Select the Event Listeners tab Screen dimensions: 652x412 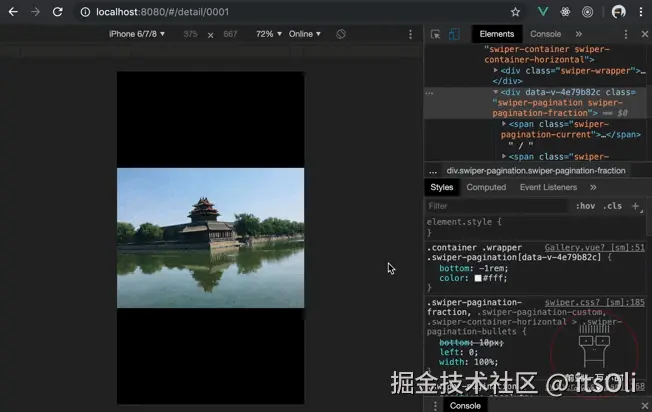[548, 187]
